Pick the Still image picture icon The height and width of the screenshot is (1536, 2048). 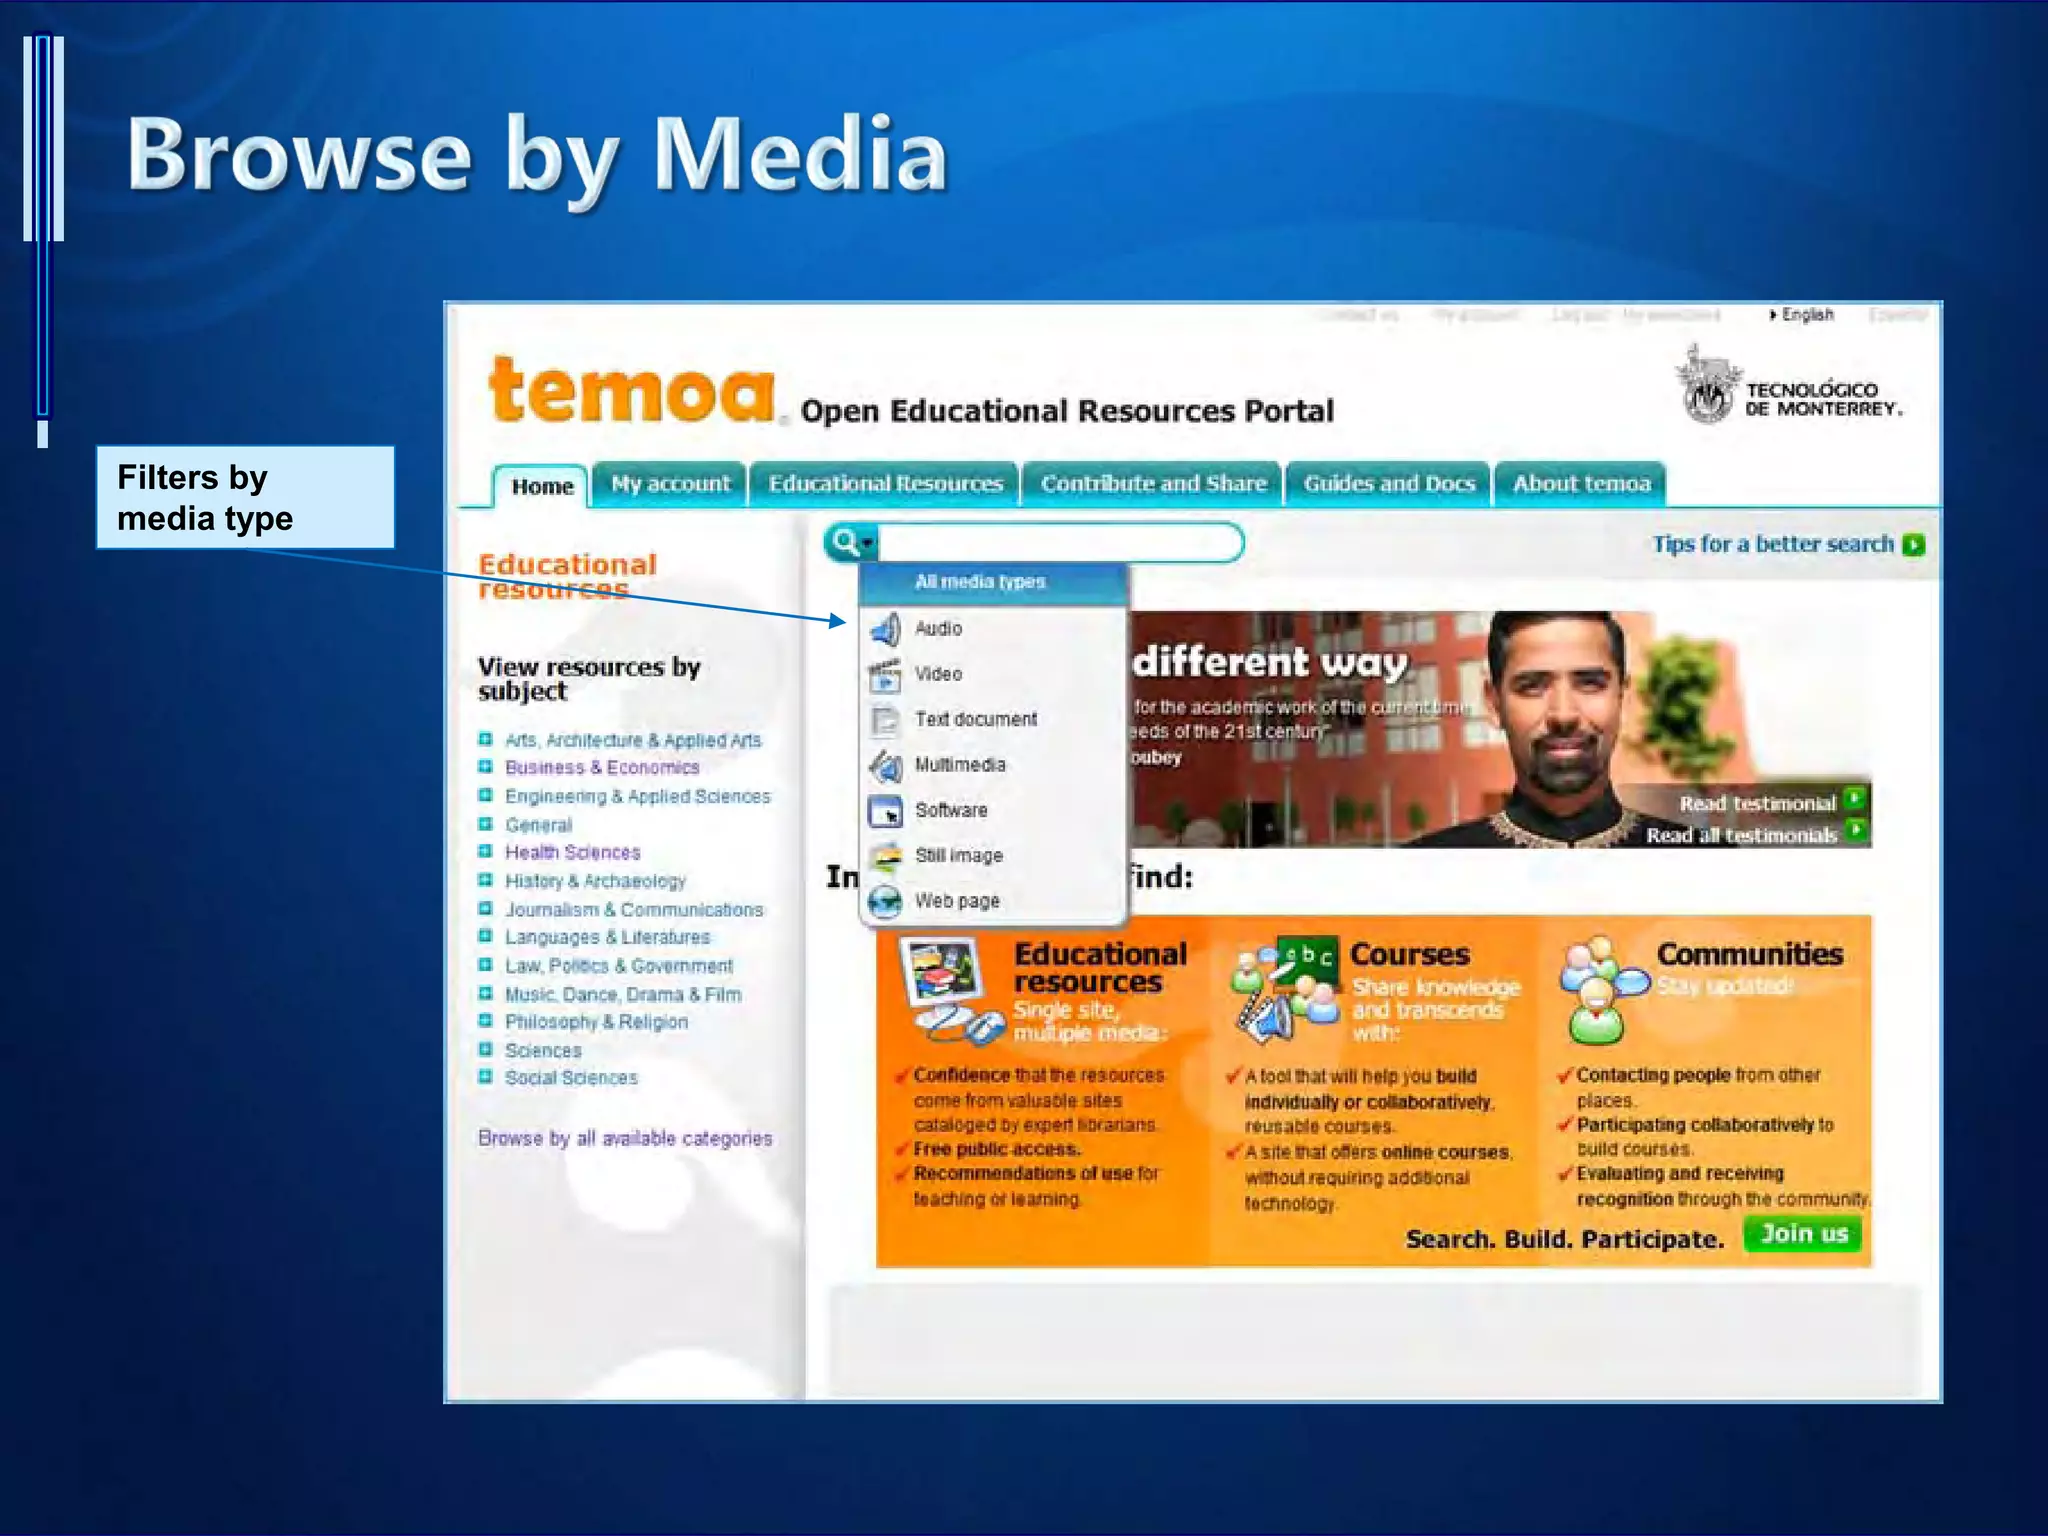(x=885, y=857)
